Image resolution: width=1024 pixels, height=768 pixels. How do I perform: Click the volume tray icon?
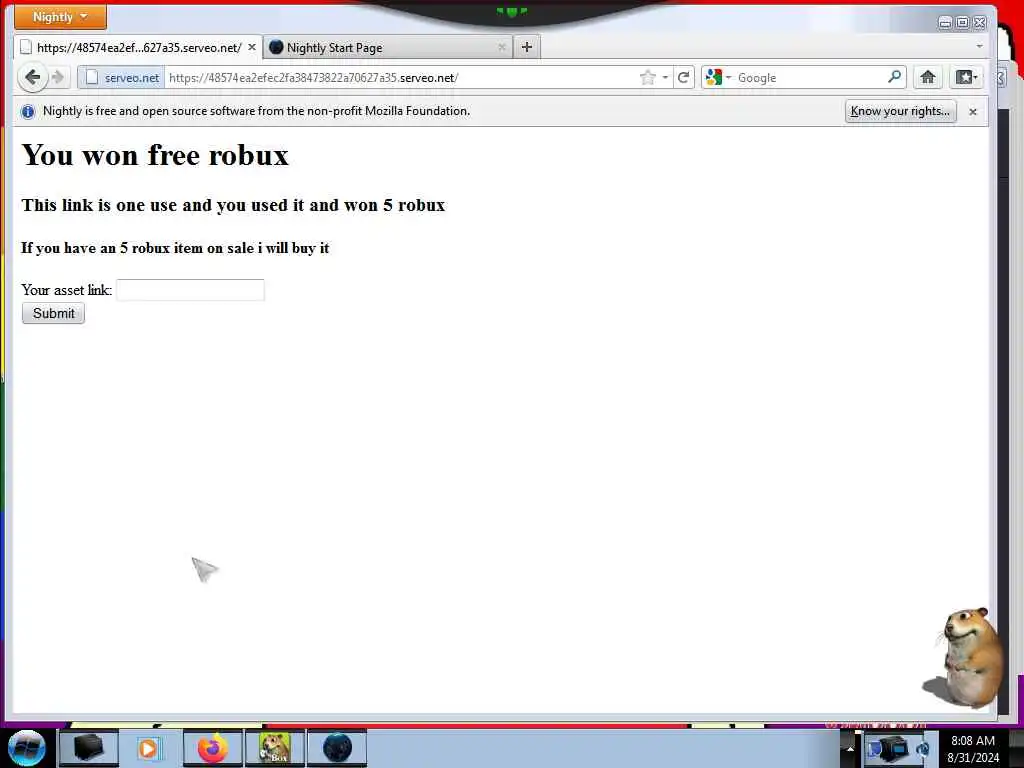[x=923, y=749]
